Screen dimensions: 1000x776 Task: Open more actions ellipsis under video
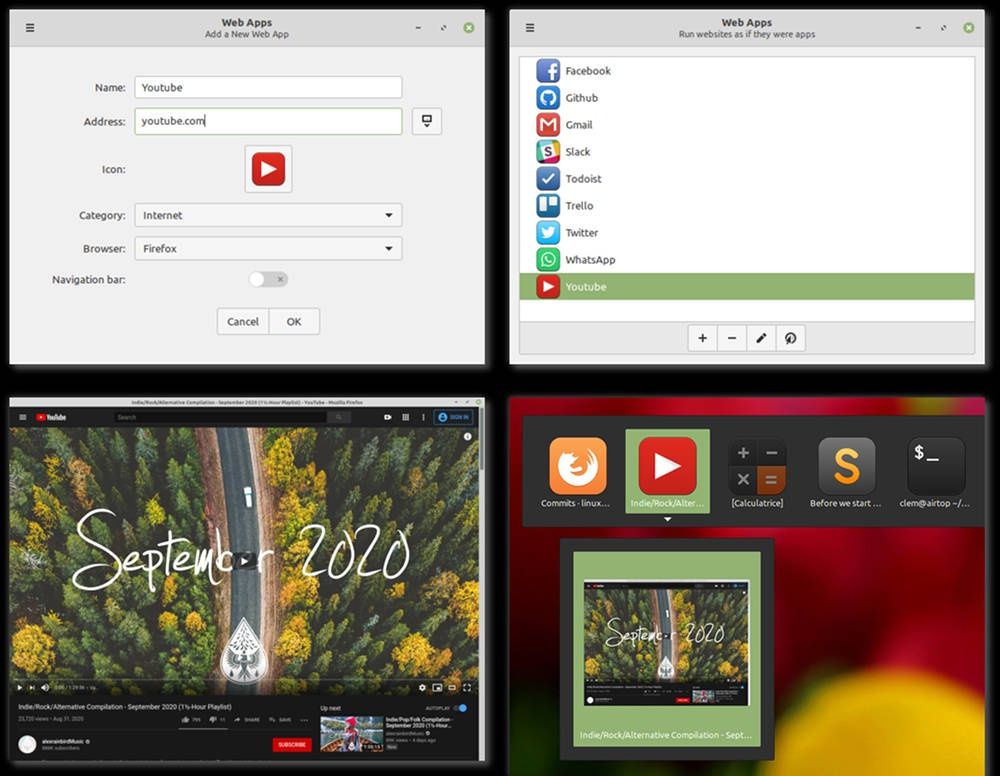[x=304, y=720]
